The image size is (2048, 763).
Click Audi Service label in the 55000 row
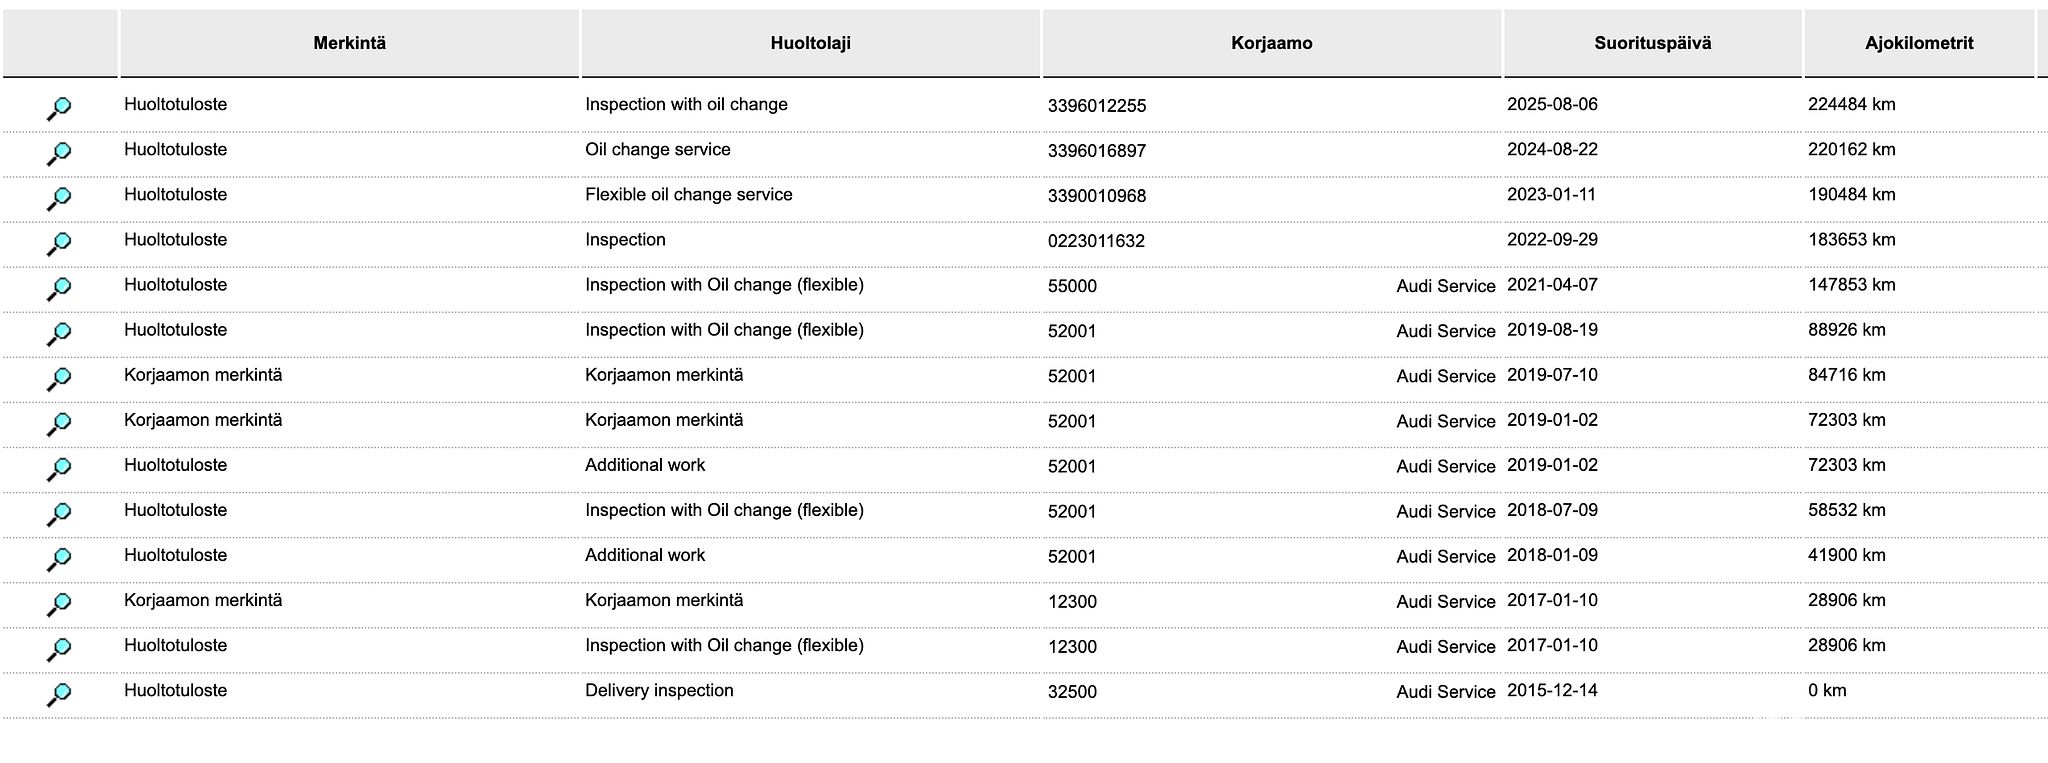1445,286
